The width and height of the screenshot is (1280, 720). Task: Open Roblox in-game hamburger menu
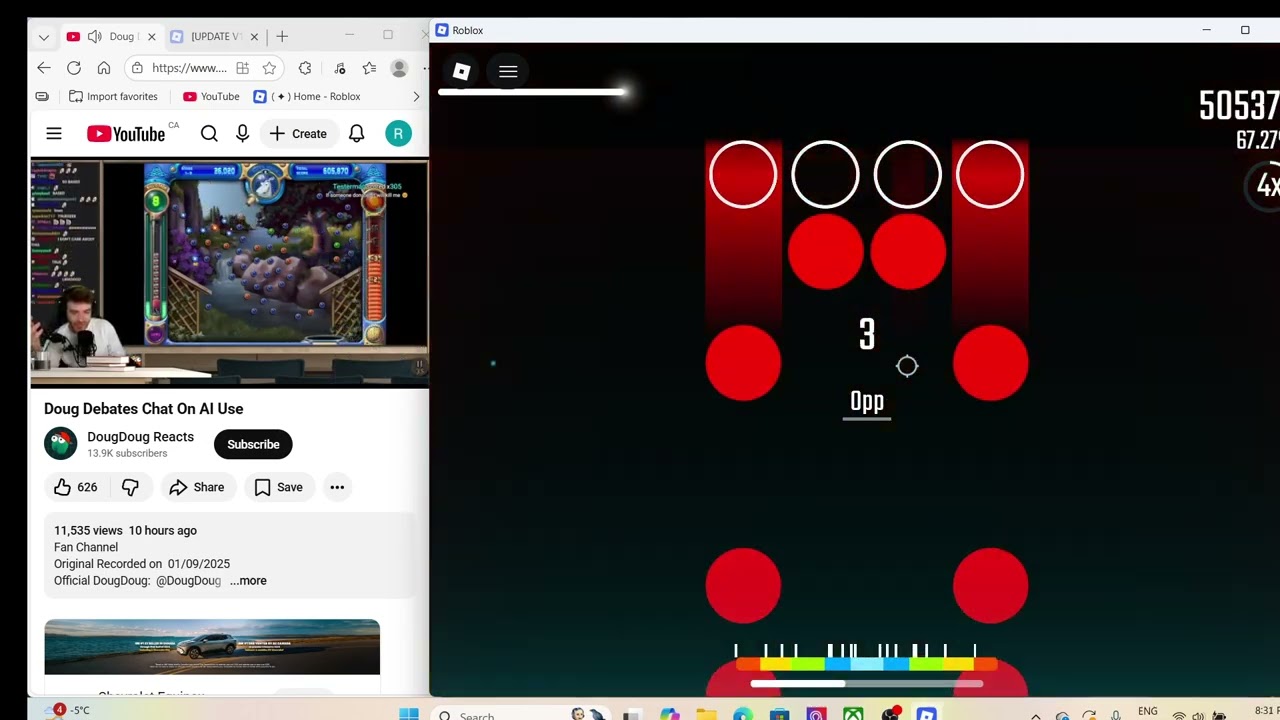point(508,71)
